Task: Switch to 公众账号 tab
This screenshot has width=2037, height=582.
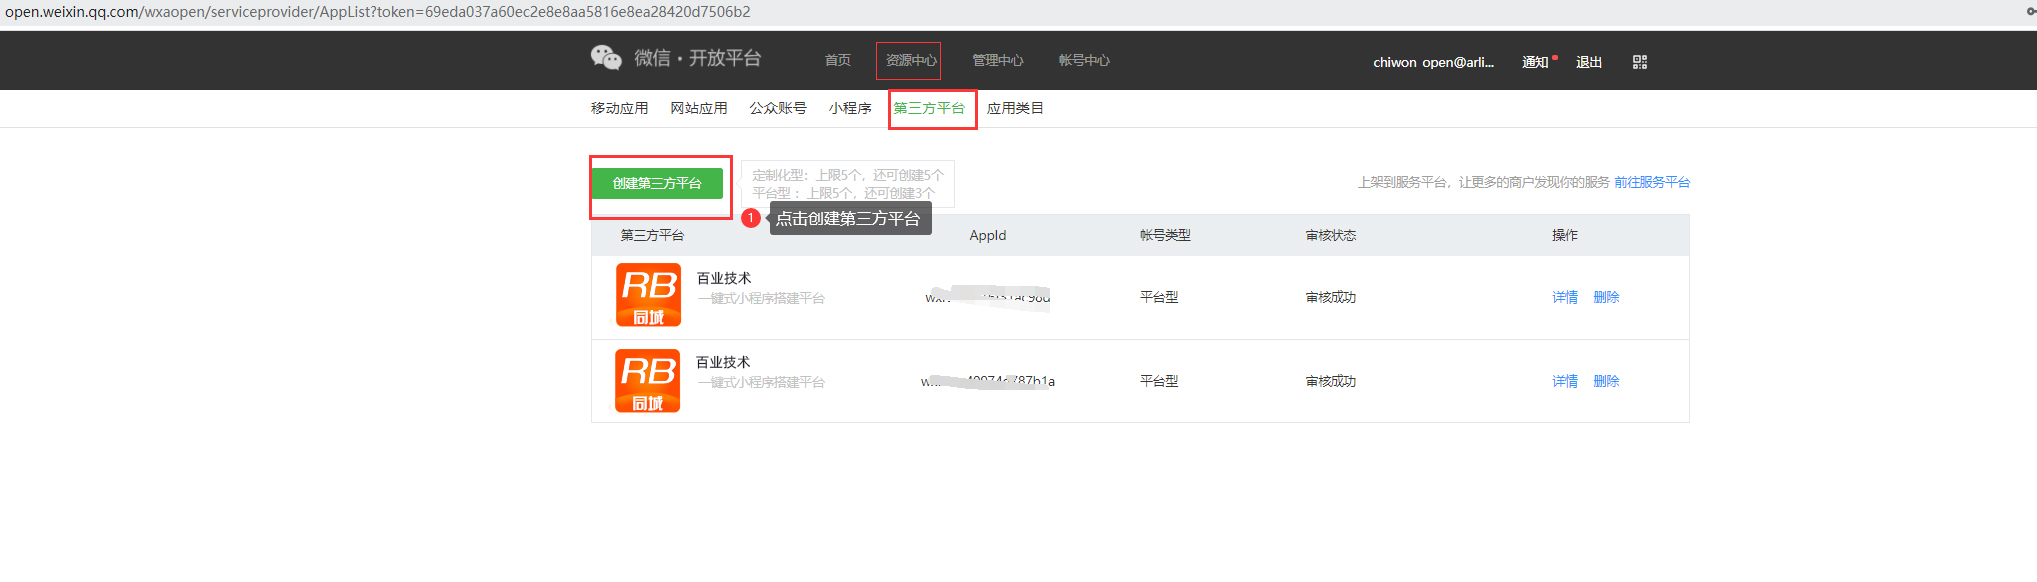Action: click(778, 108)
